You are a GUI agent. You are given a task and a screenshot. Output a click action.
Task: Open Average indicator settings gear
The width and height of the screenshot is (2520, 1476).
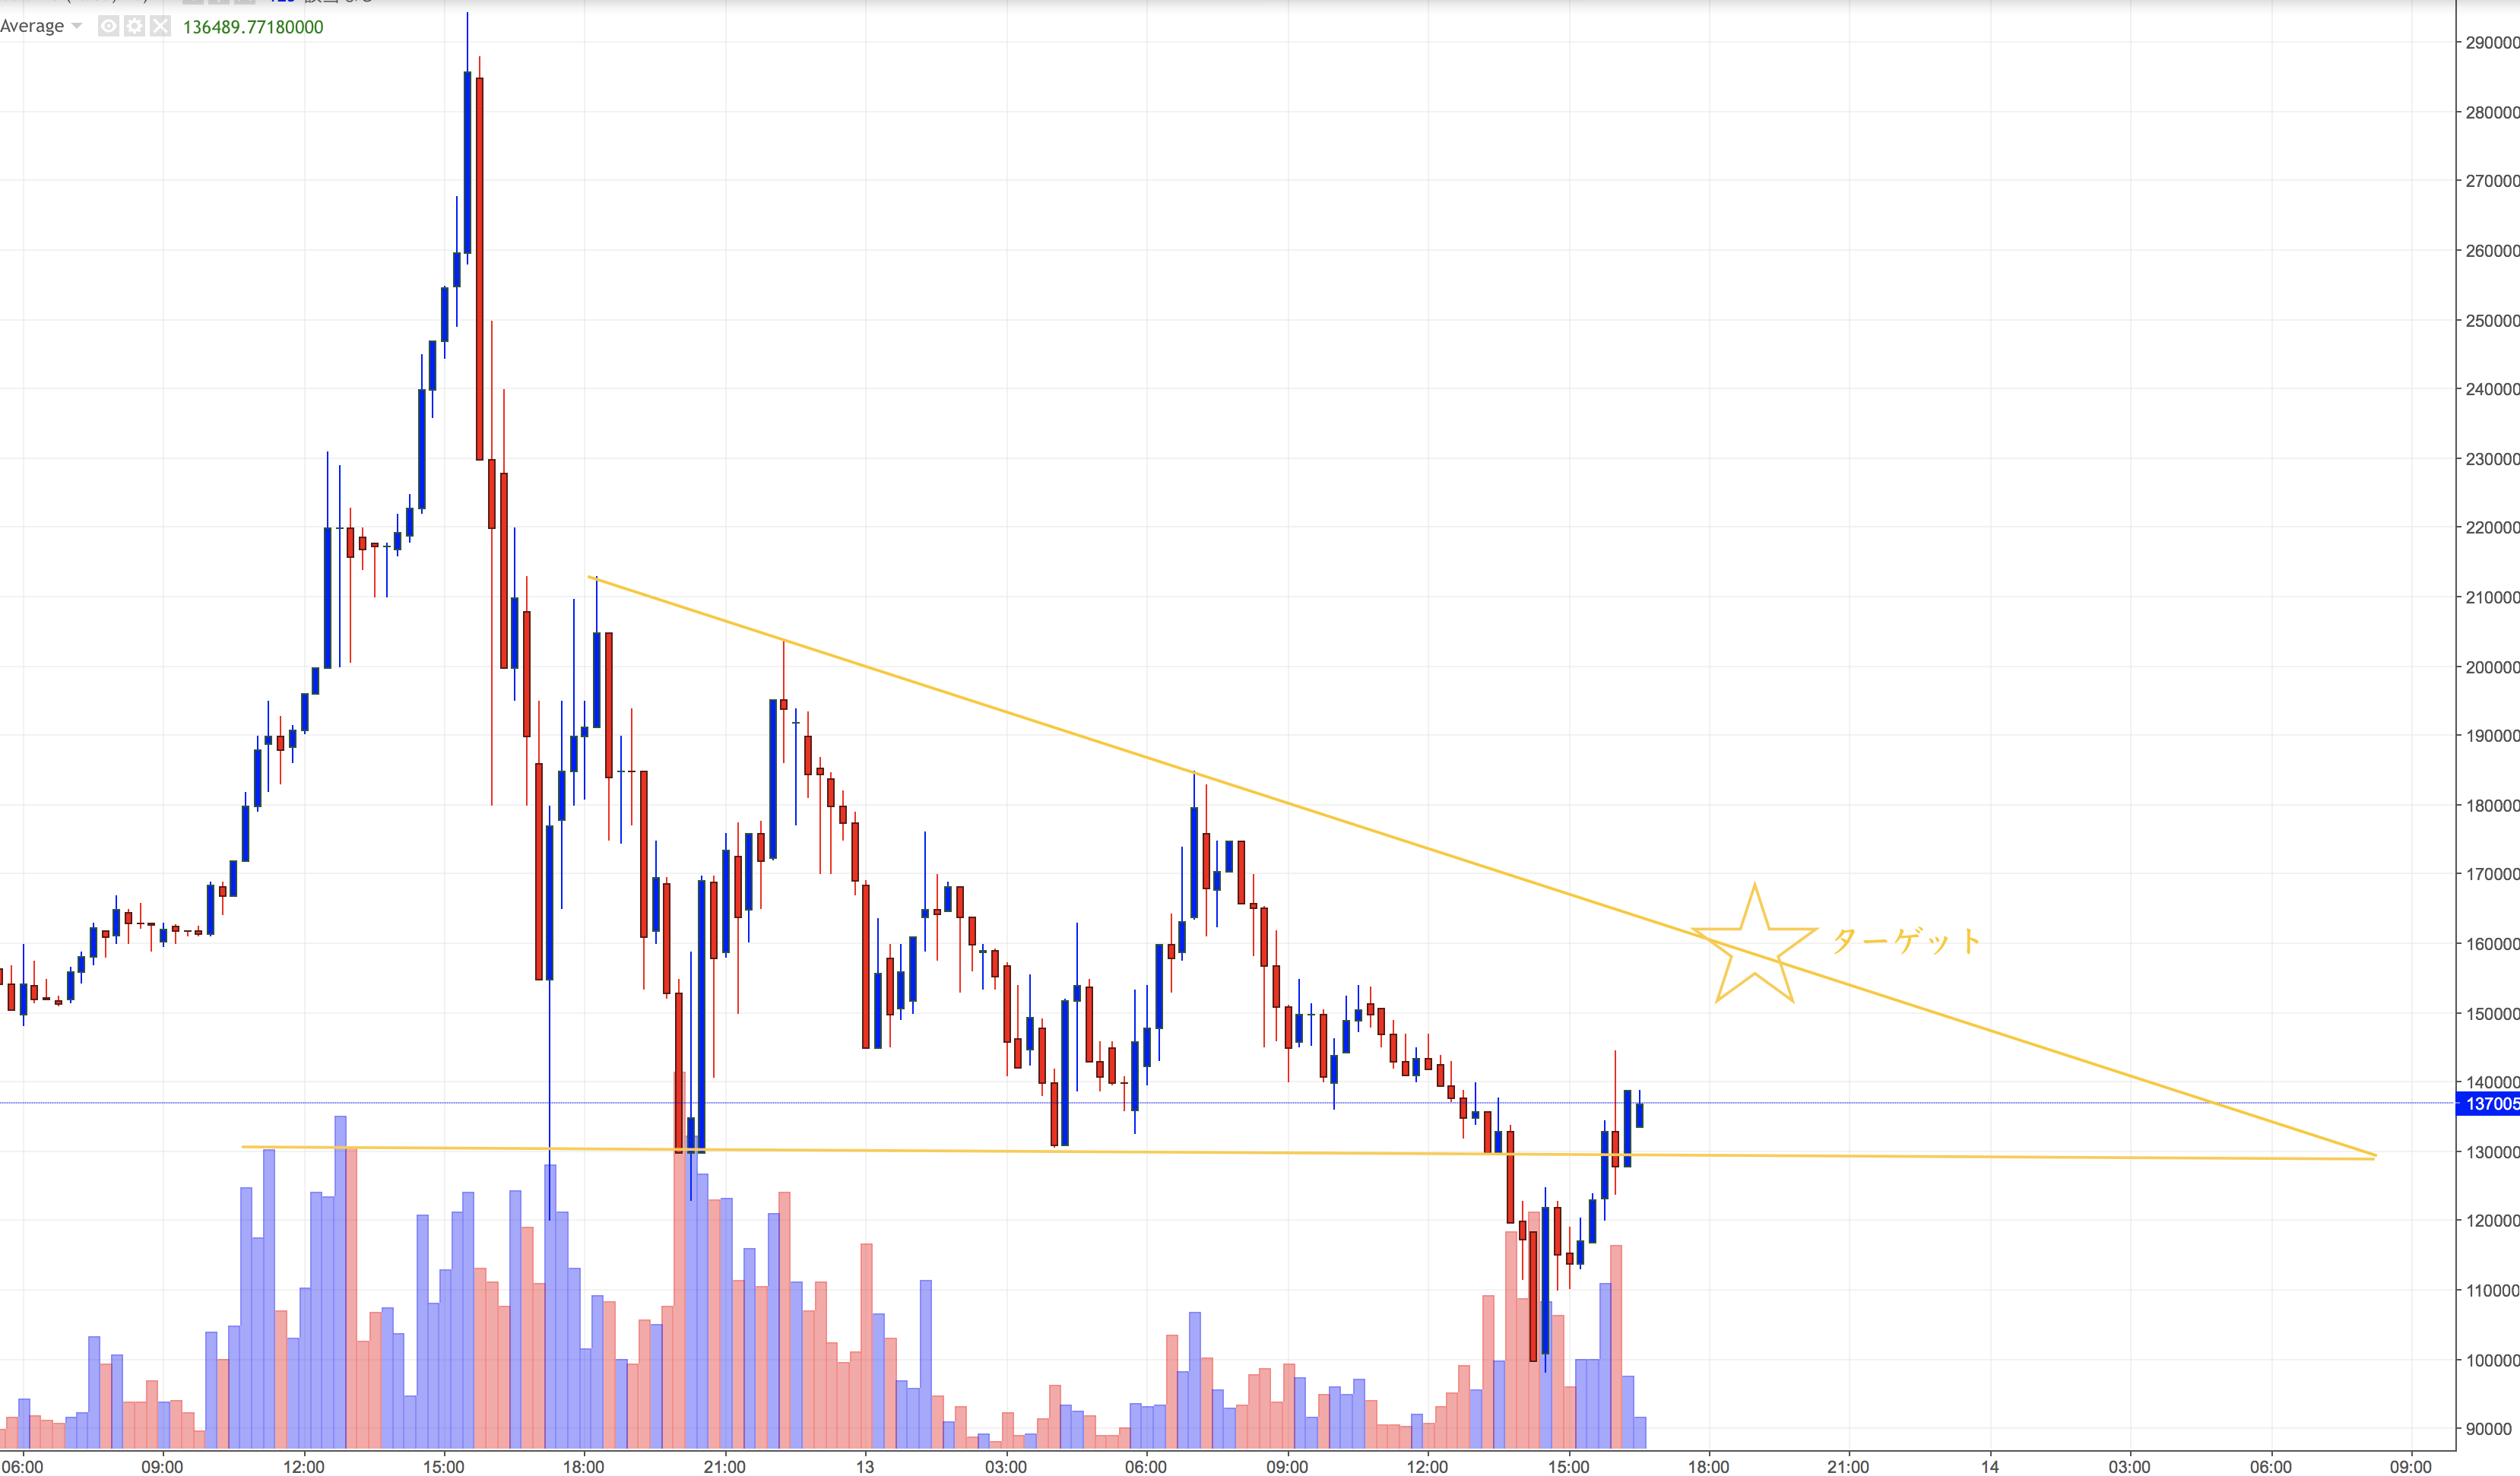(x=134, y=26)
